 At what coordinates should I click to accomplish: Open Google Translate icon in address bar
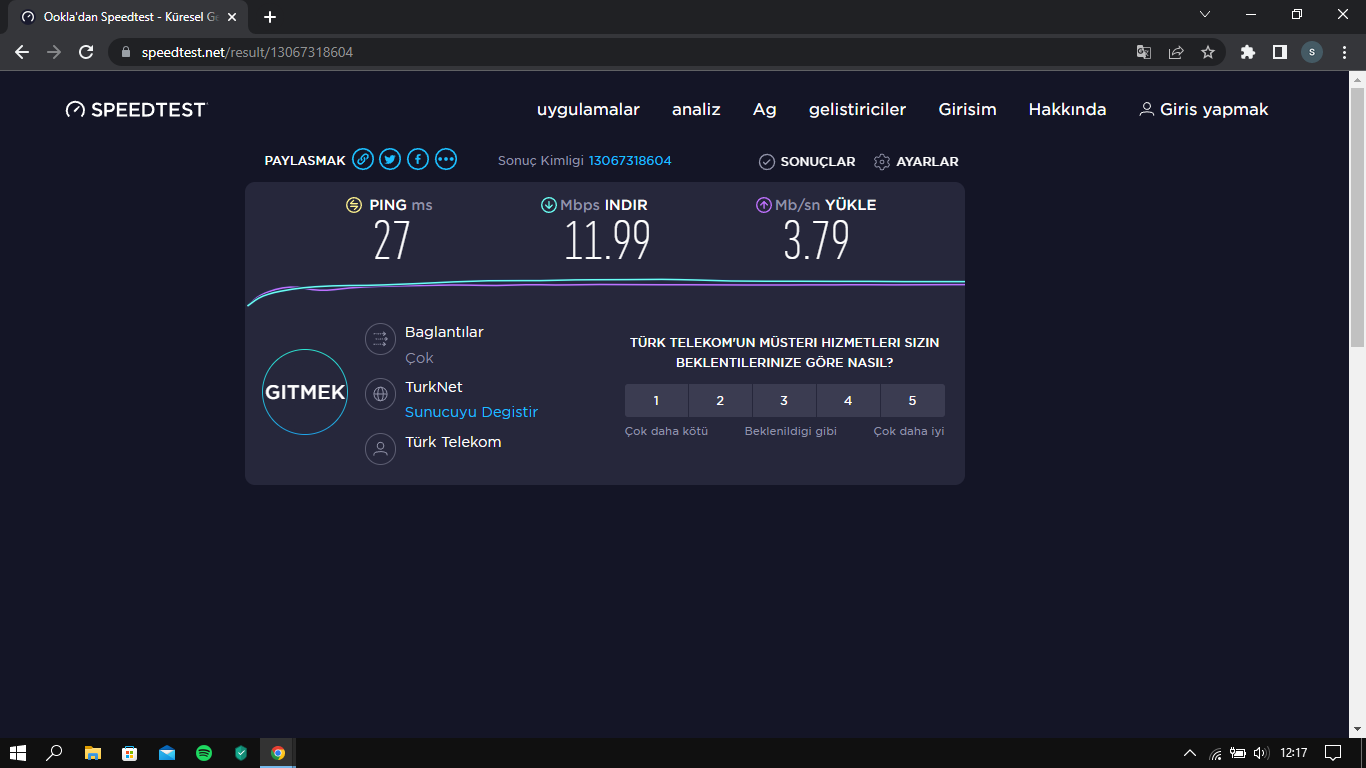[x=1144, y=52]
